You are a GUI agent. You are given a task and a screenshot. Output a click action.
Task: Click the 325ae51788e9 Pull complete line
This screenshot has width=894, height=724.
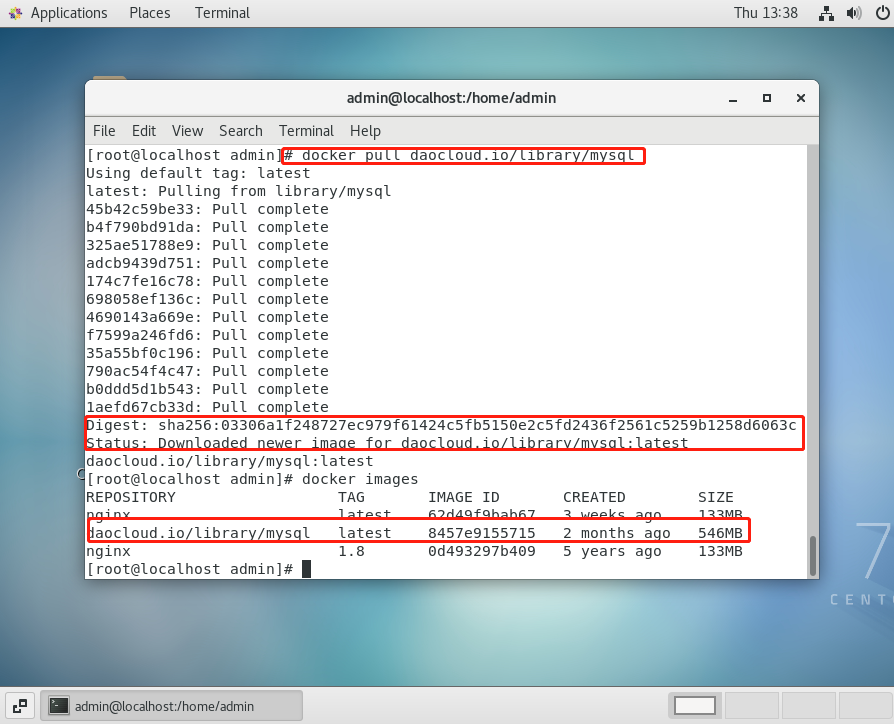(208, 245)
